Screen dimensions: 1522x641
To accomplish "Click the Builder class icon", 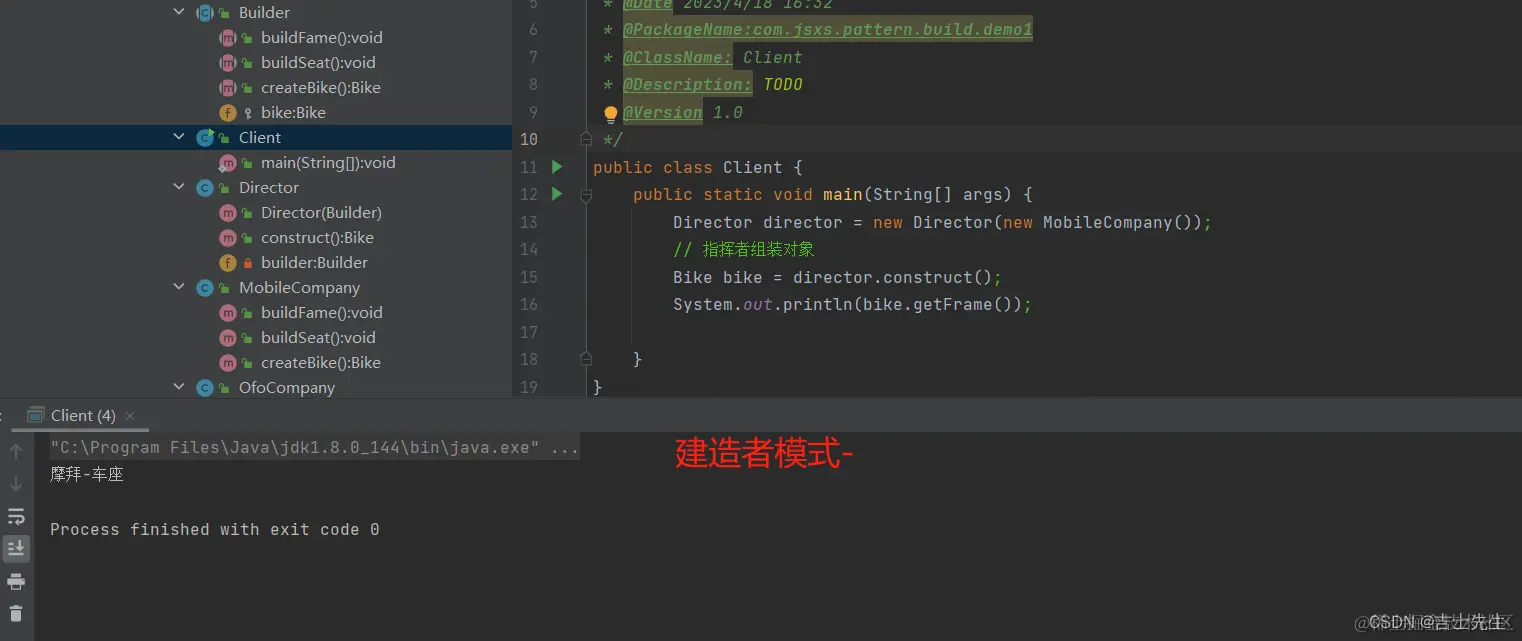I will [x=205, y=12].
